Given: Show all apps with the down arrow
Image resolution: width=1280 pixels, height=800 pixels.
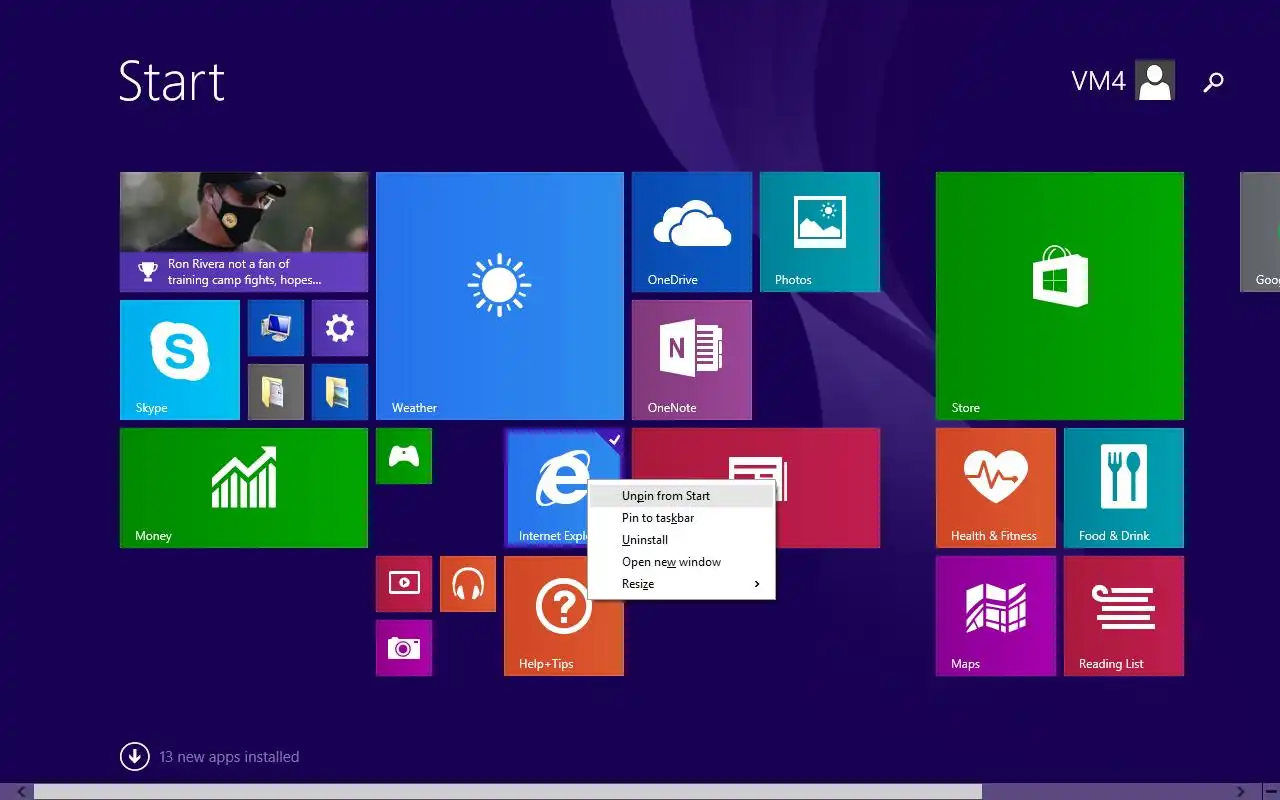Looking at the screenshot, I should pos(135,757).
